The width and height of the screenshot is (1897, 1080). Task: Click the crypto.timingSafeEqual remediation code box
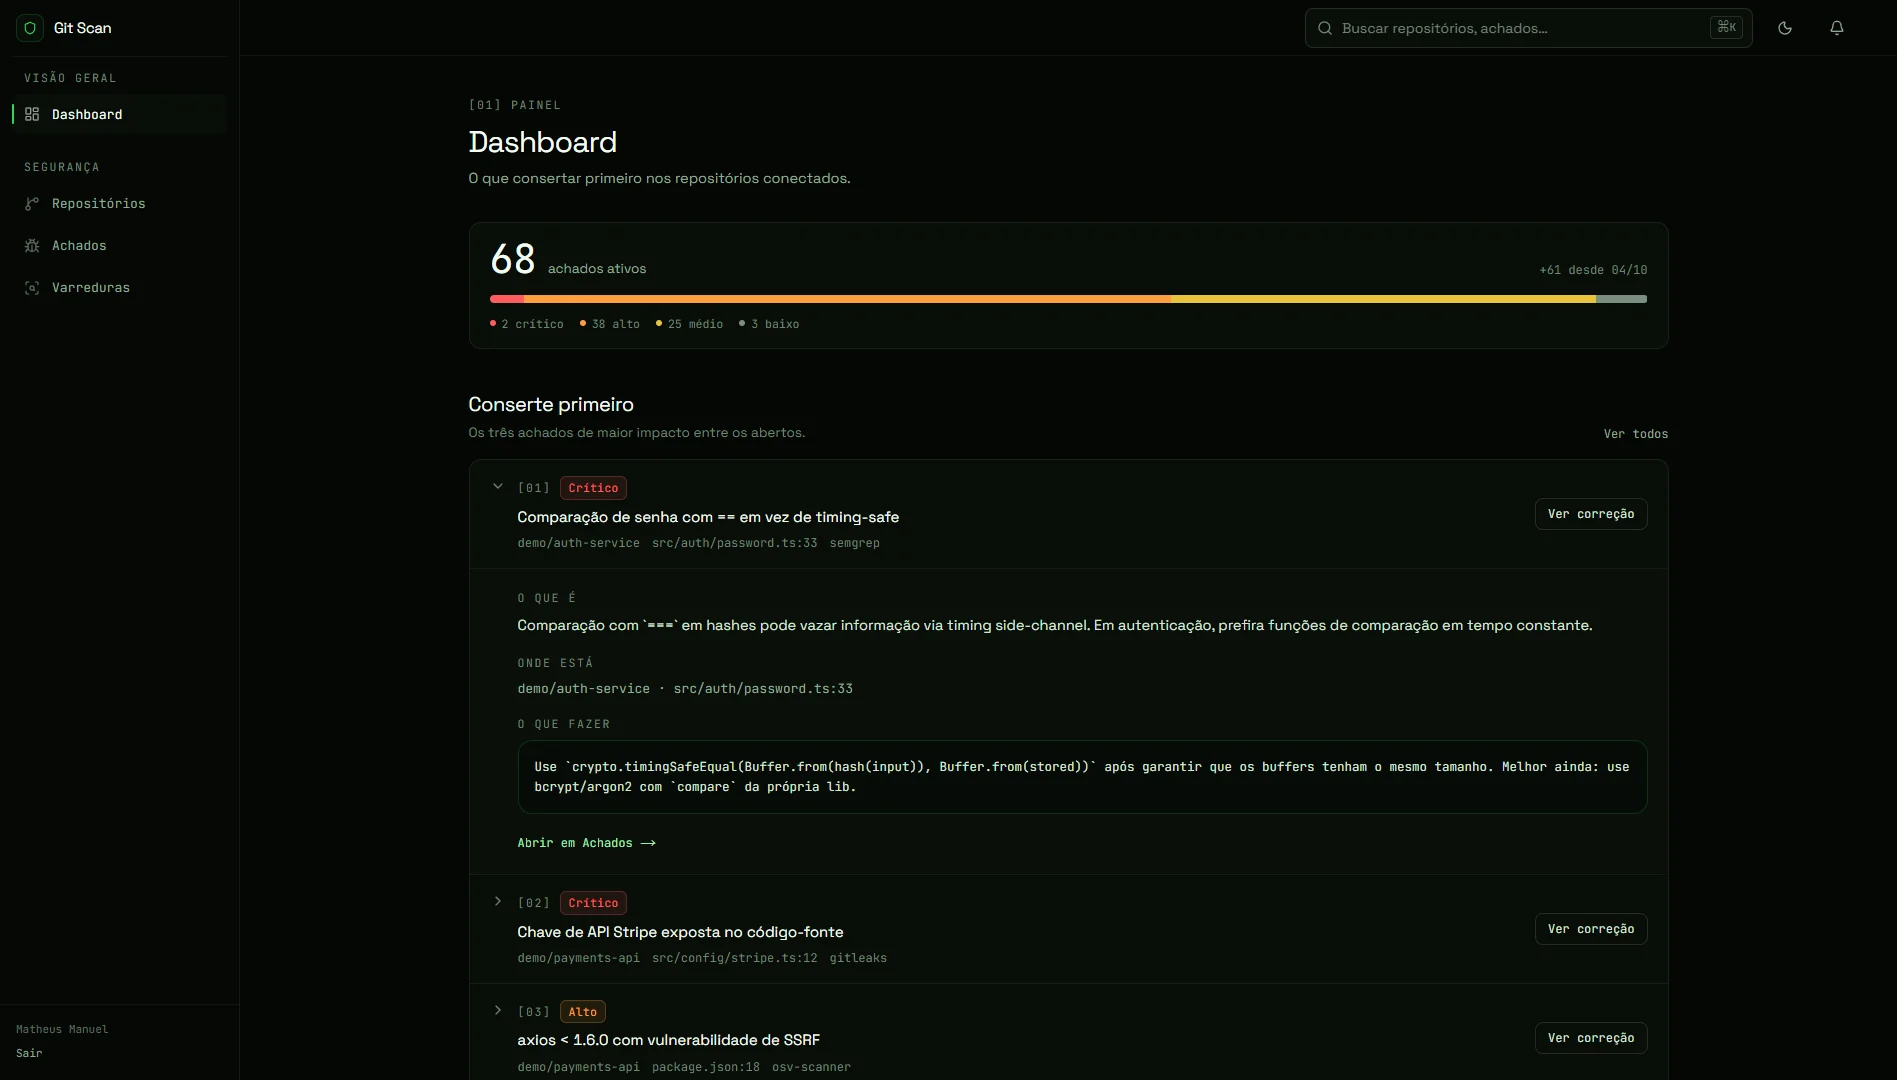pos(1082,777)
